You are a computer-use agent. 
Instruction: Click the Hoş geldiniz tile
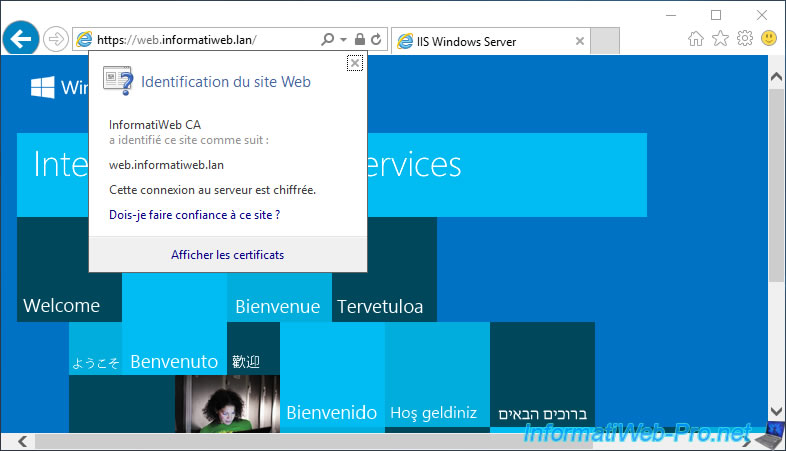(437, 376)
